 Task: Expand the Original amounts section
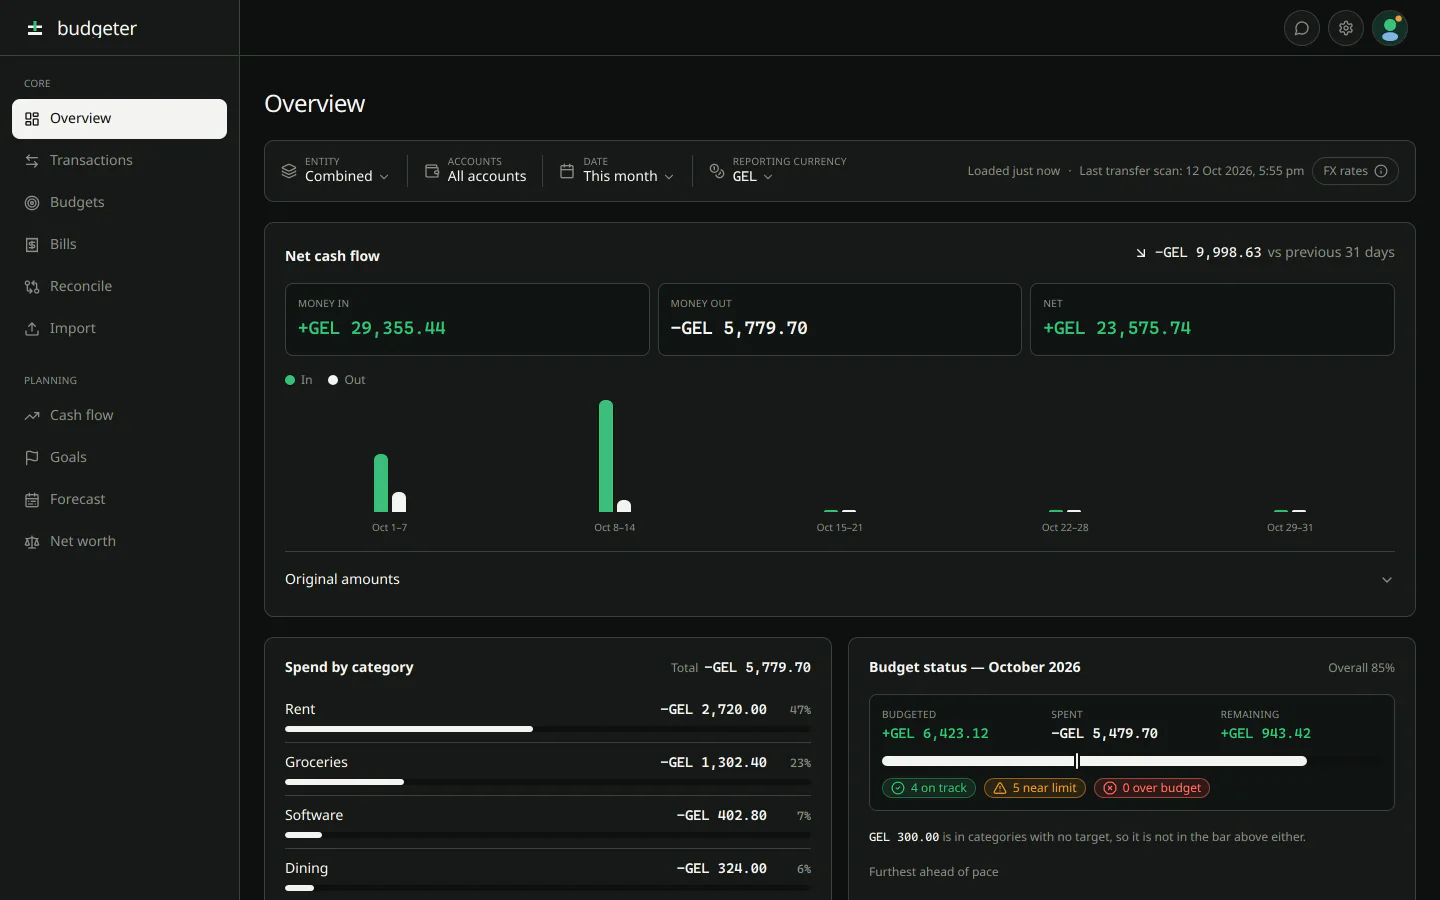pos(840,580)
